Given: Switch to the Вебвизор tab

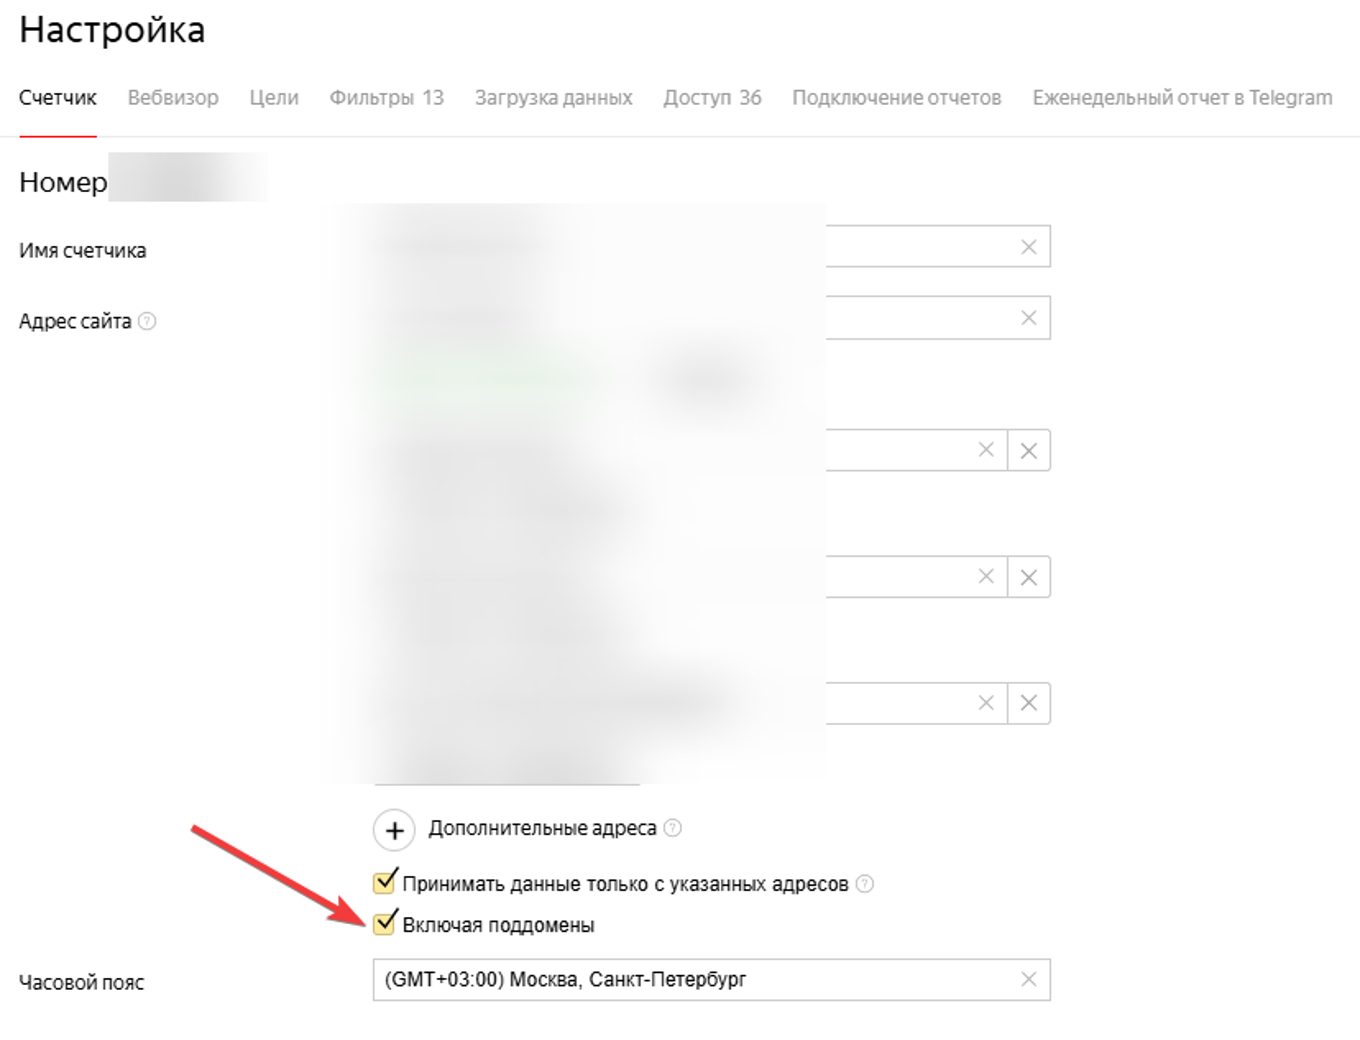Looking at the screenshot, I should (x=173, y=98).
